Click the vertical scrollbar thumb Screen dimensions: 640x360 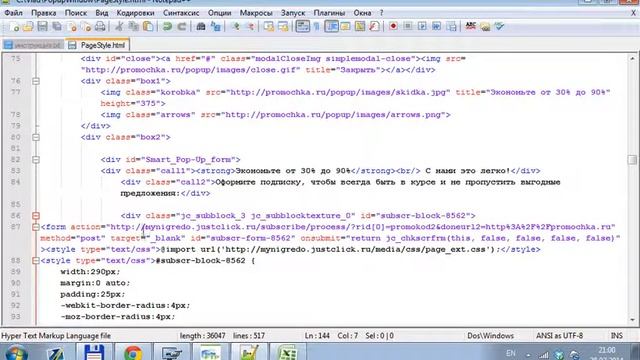[632, 160]
